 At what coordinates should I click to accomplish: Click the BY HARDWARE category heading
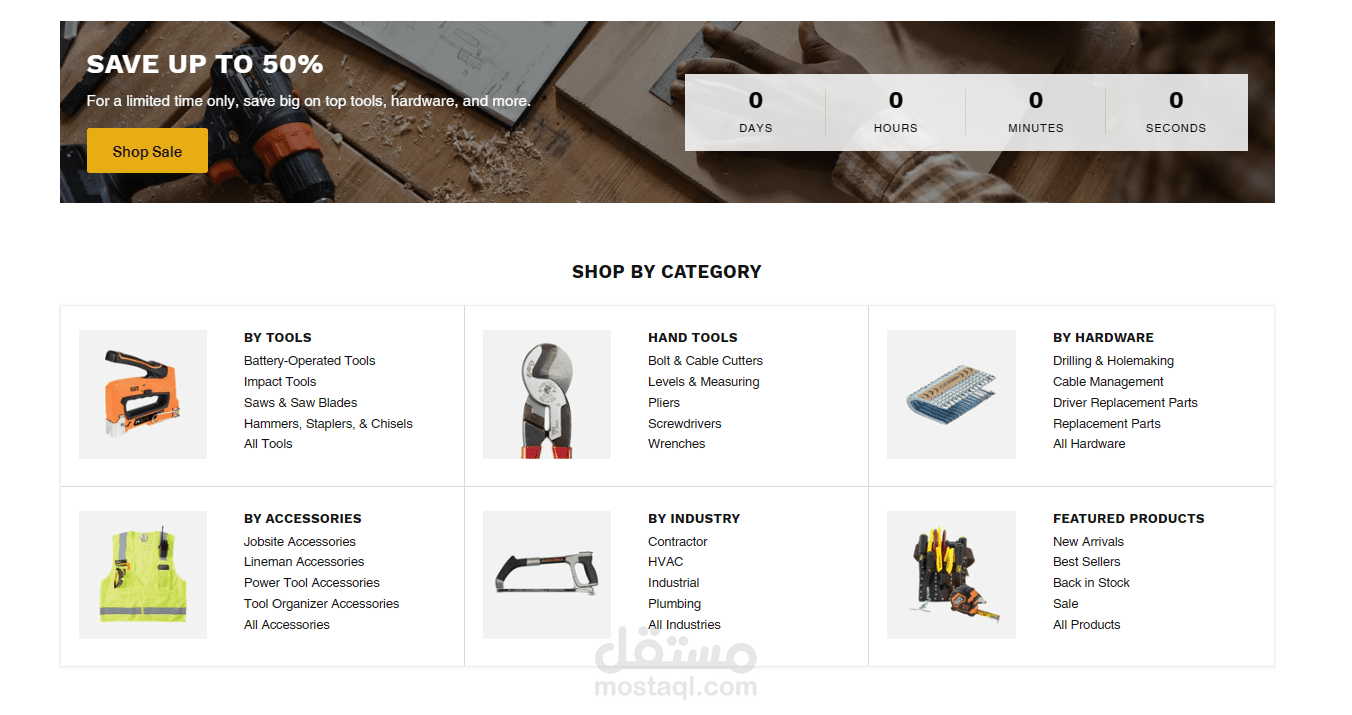pyautogui.click(x=1103, y=338)
